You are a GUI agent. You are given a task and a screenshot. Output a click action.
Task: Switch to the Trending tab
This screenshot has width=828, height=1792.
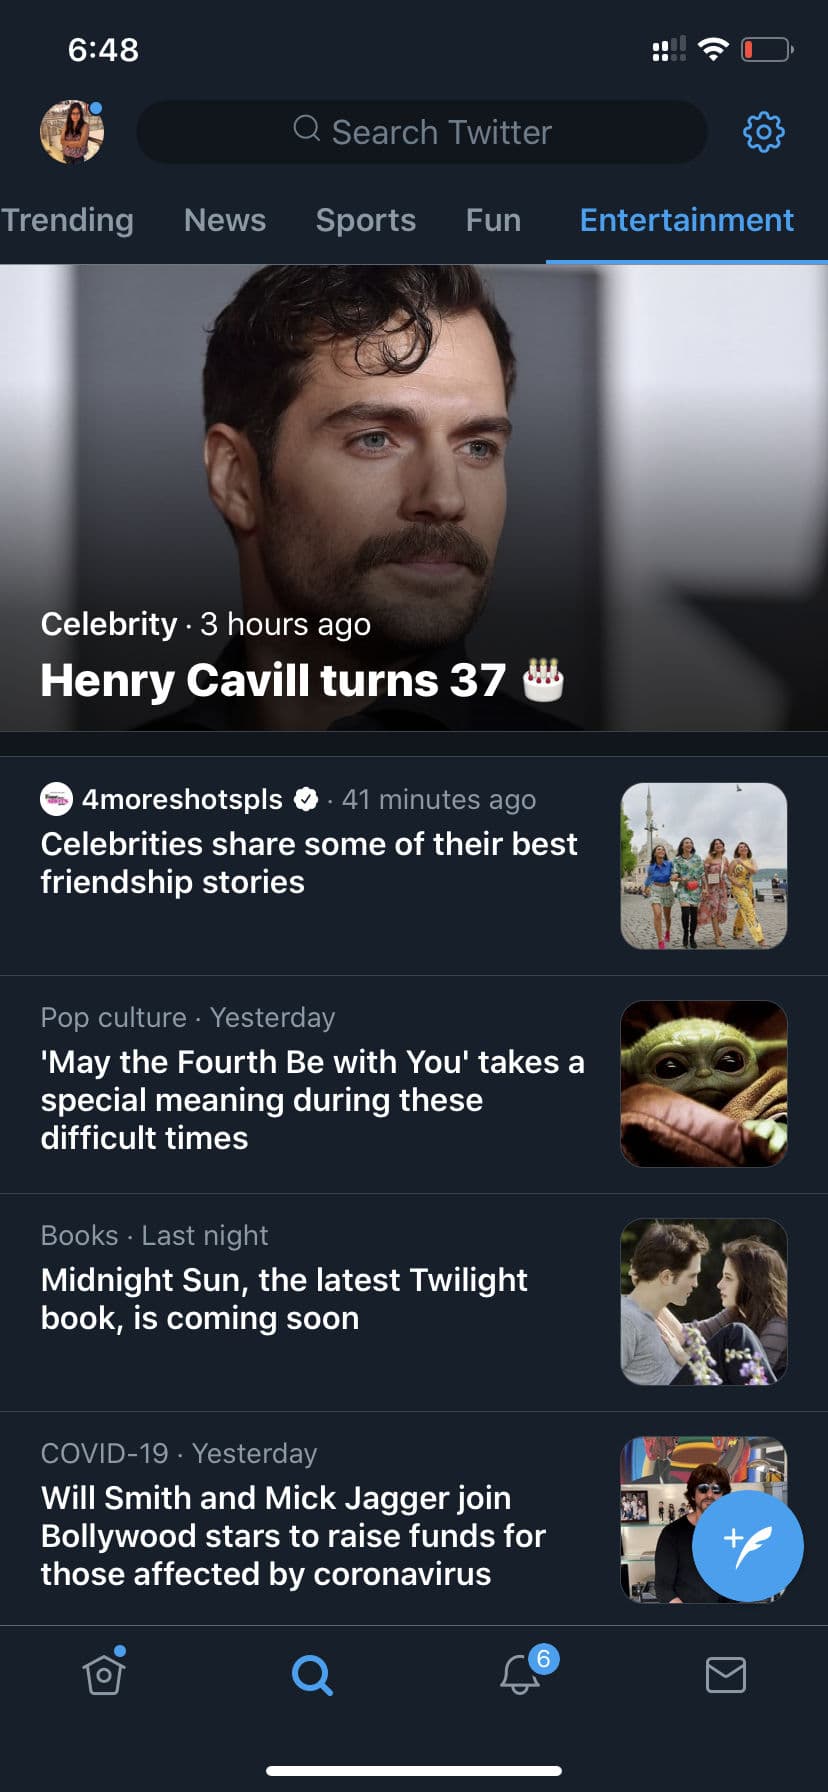point(68,220)
